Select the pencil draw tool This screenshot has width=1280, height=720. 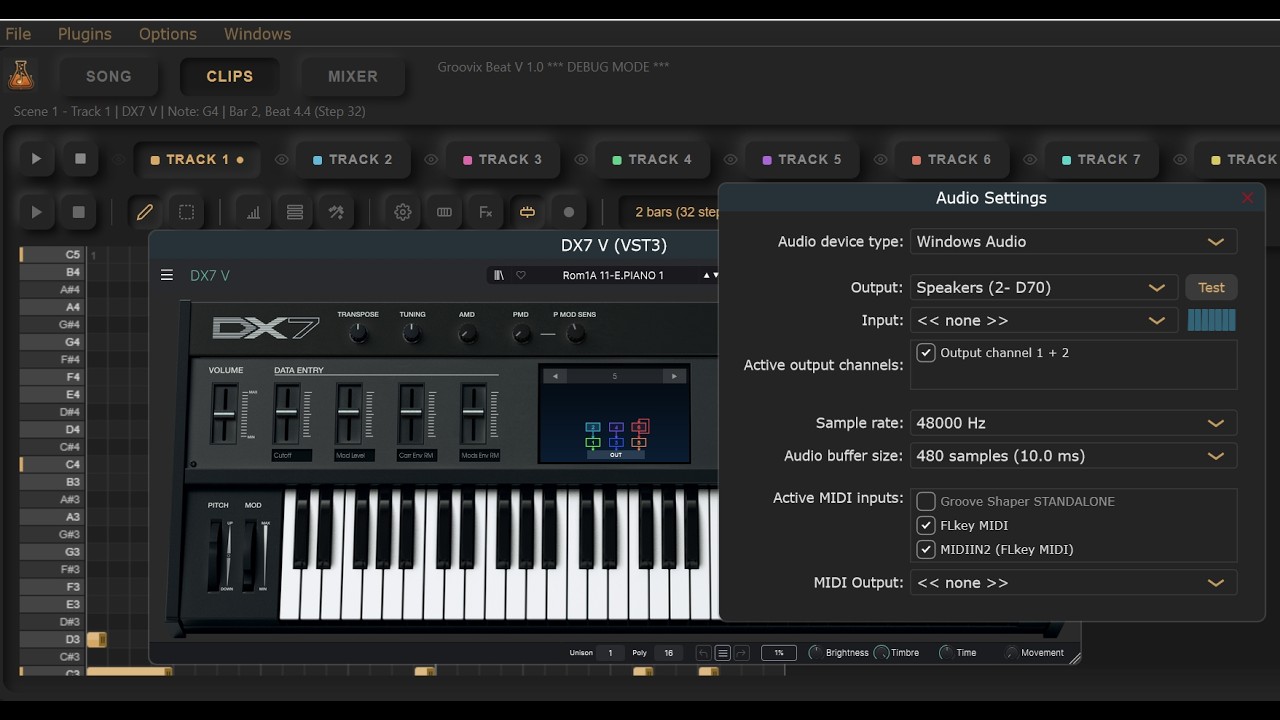click(145, 212)
